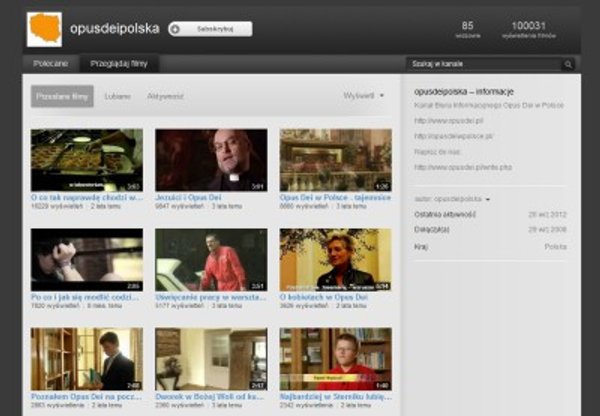Focus the Szukaj w kanale search field
The width and height of the screenshot is (600, 416).
point(485,64)
